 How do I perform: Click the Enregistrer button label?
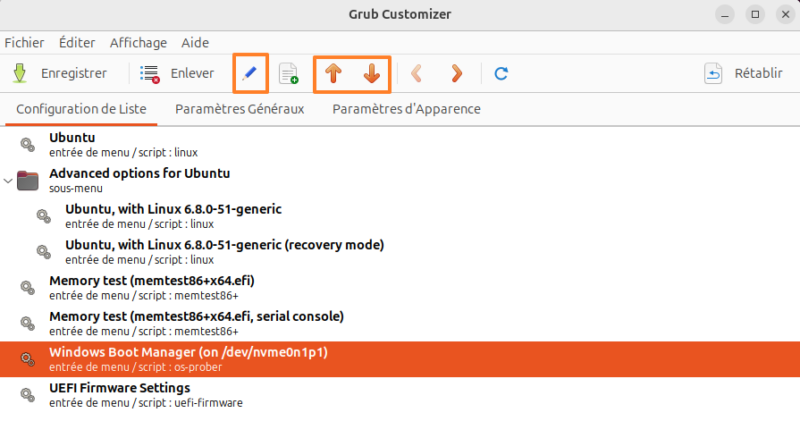pos(74,73)
